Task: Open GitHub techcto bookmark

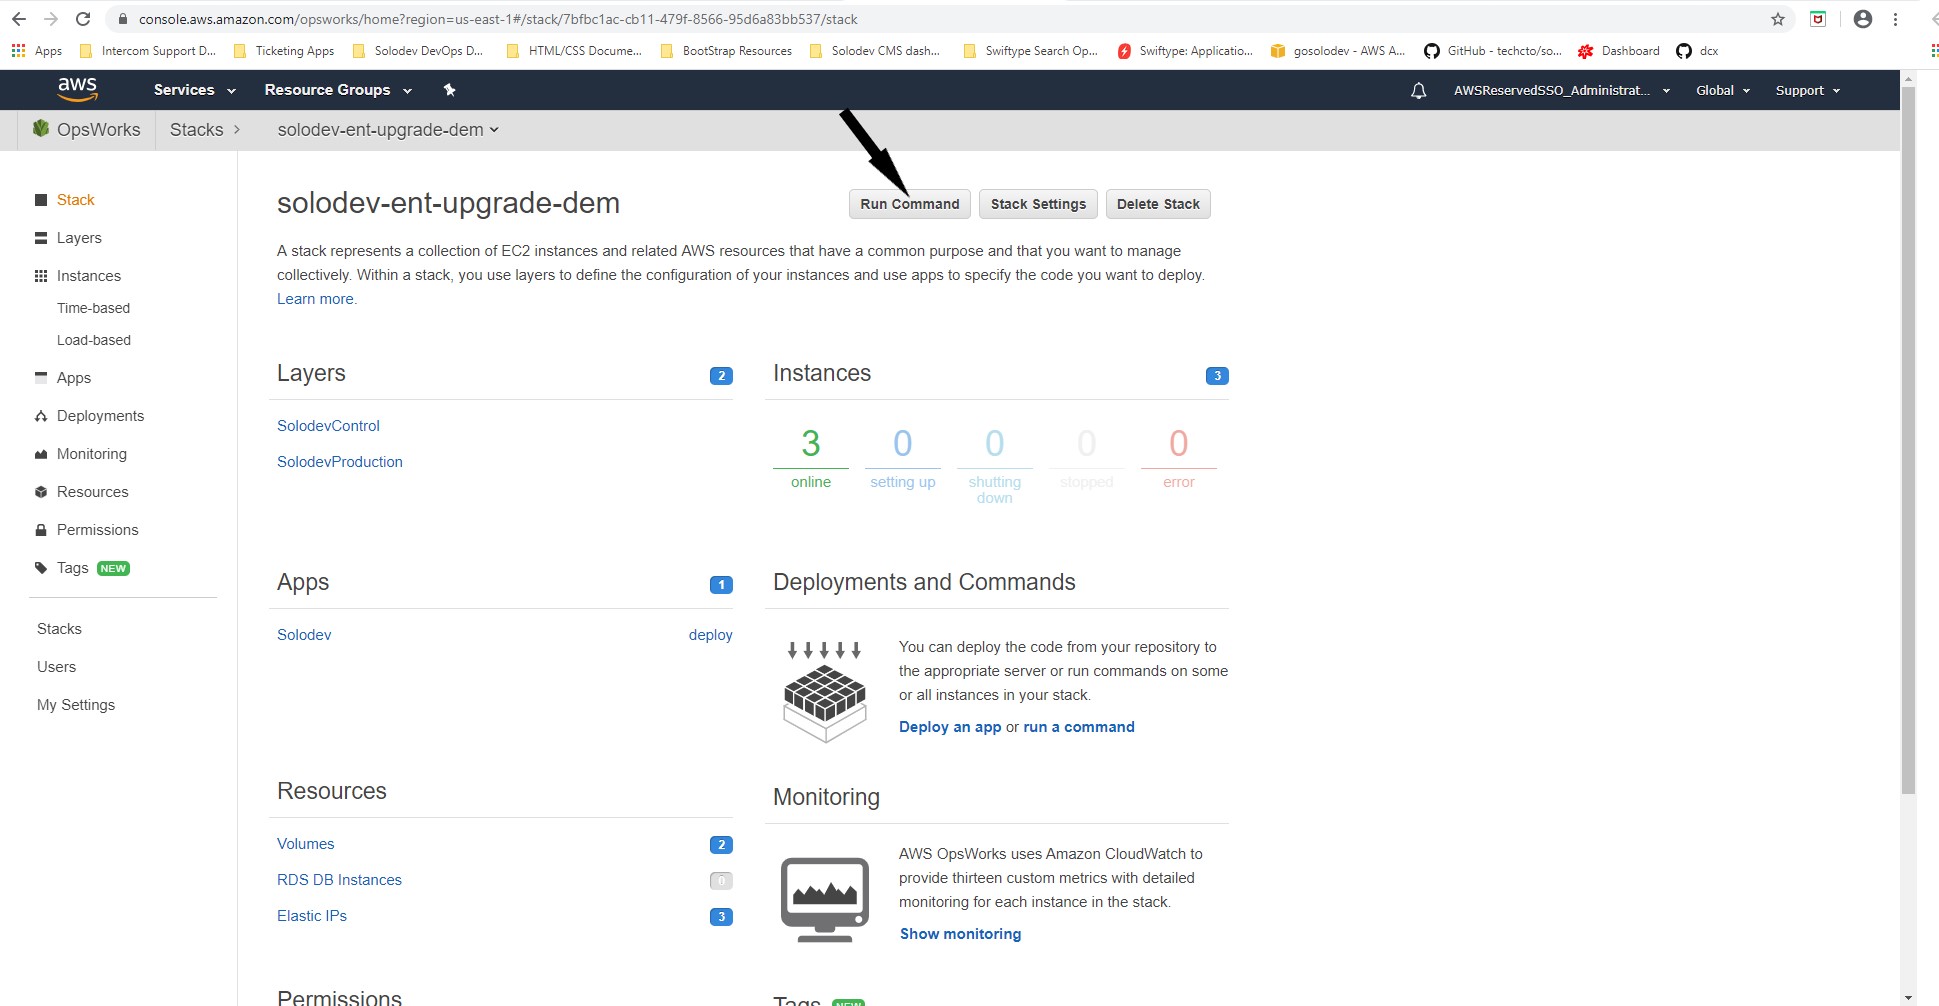Action: 1493,51
